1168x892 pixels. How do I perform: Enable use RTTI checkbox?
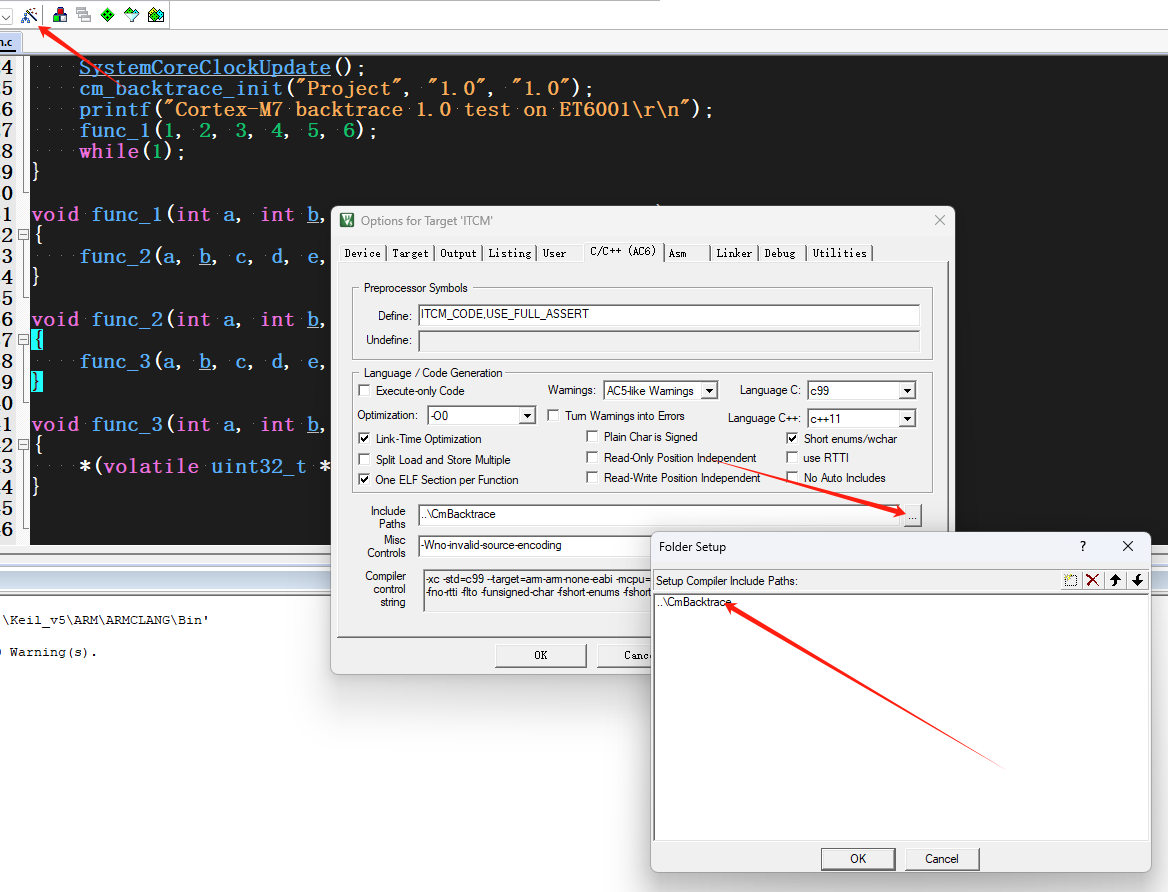[792, 457]
